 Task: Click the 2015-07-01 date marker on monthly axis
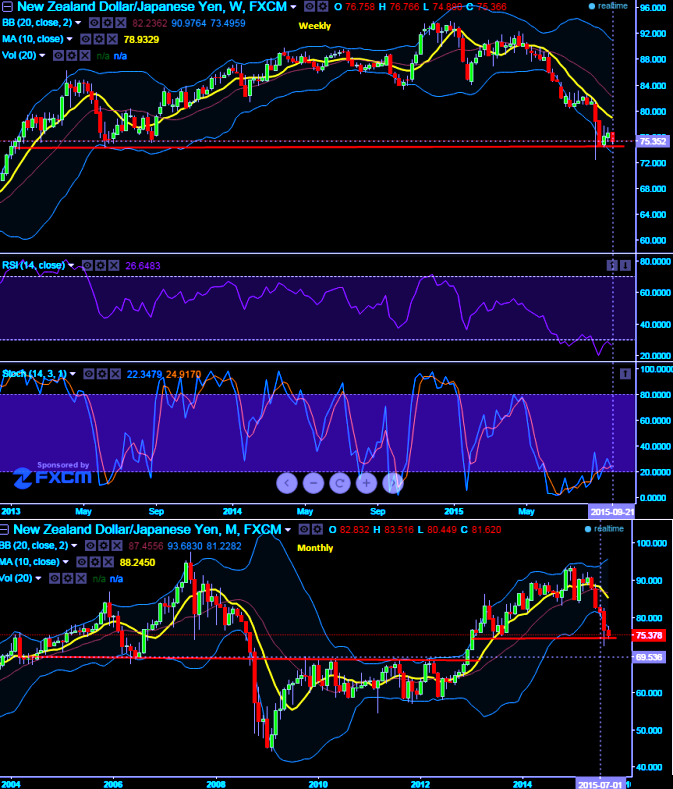[x=600, y=784]
